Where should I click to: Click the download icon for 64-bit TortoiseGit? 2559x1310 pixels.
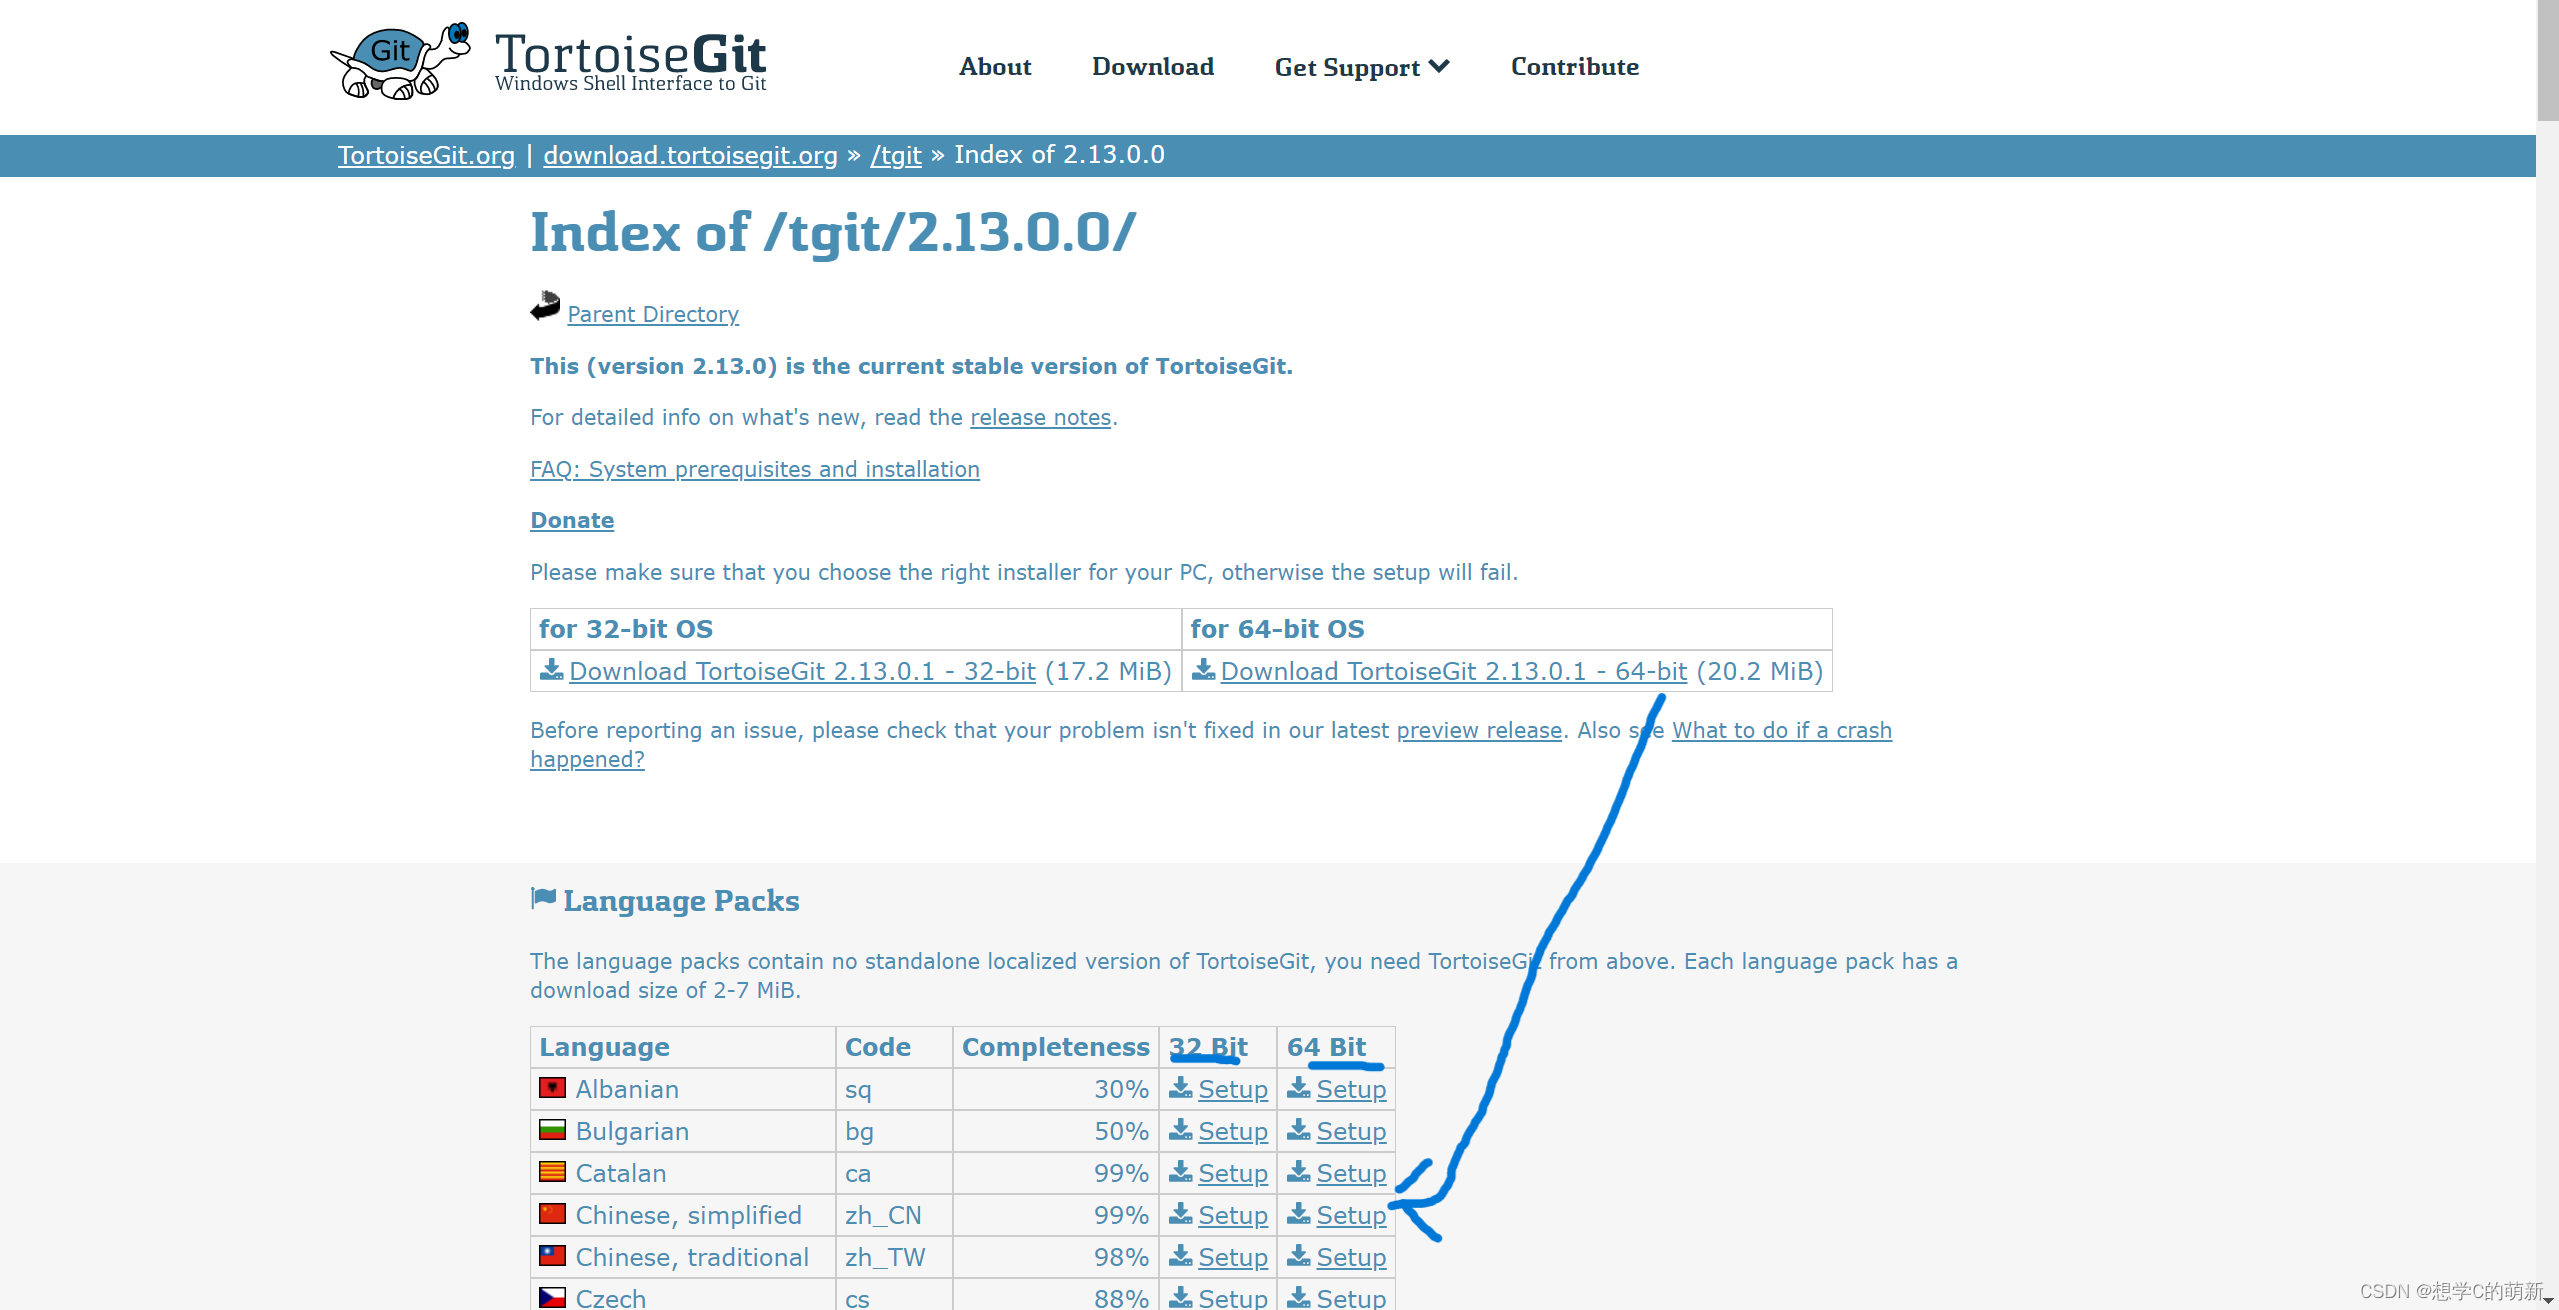point(1199,670)
